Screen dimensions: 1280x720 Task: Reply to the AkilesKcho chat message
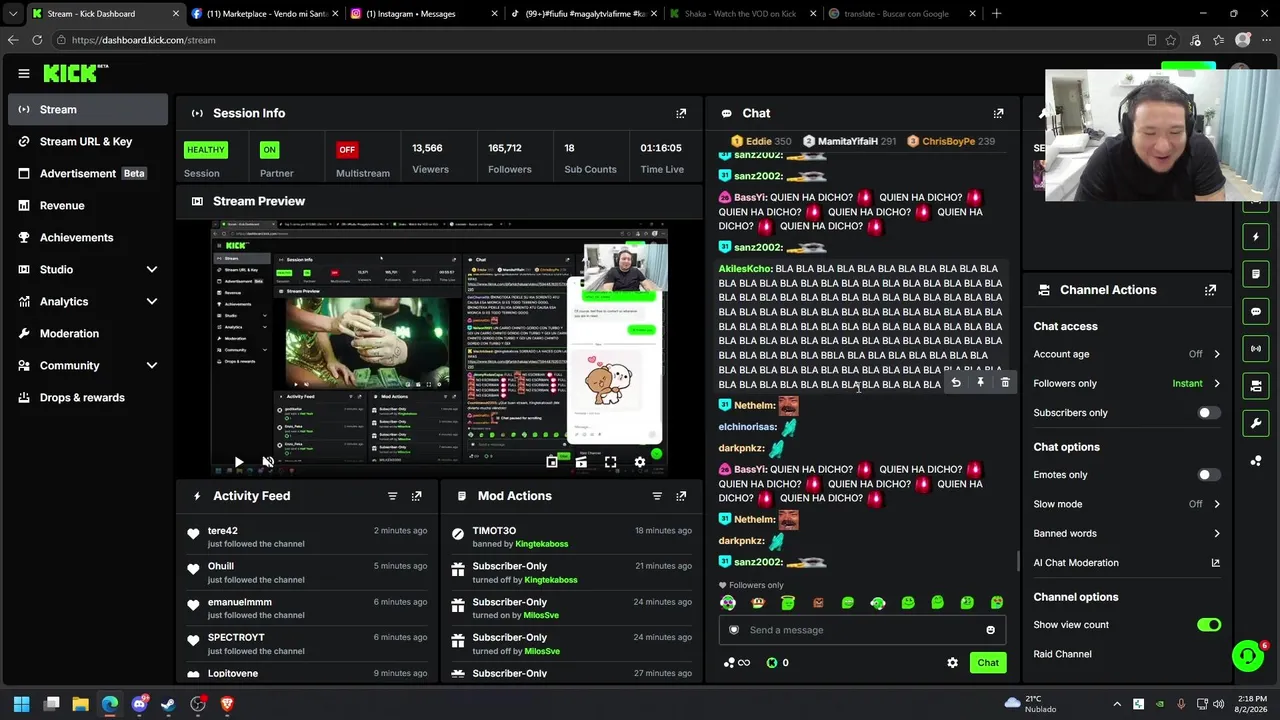[956, 383]
